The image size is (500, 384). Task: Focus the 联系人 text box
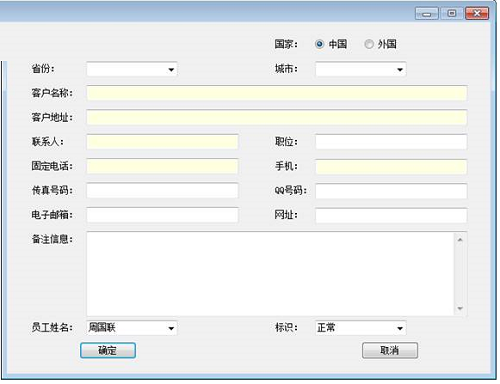[162, 142]
